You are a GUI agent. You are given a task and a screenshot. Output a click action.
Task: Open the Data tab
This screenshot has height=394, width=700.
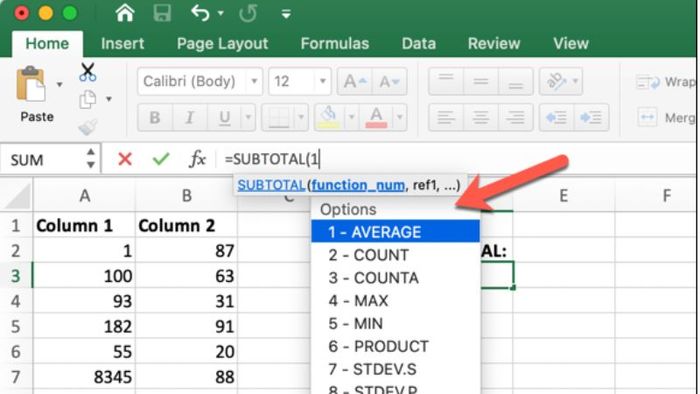[x=418, y=43]
